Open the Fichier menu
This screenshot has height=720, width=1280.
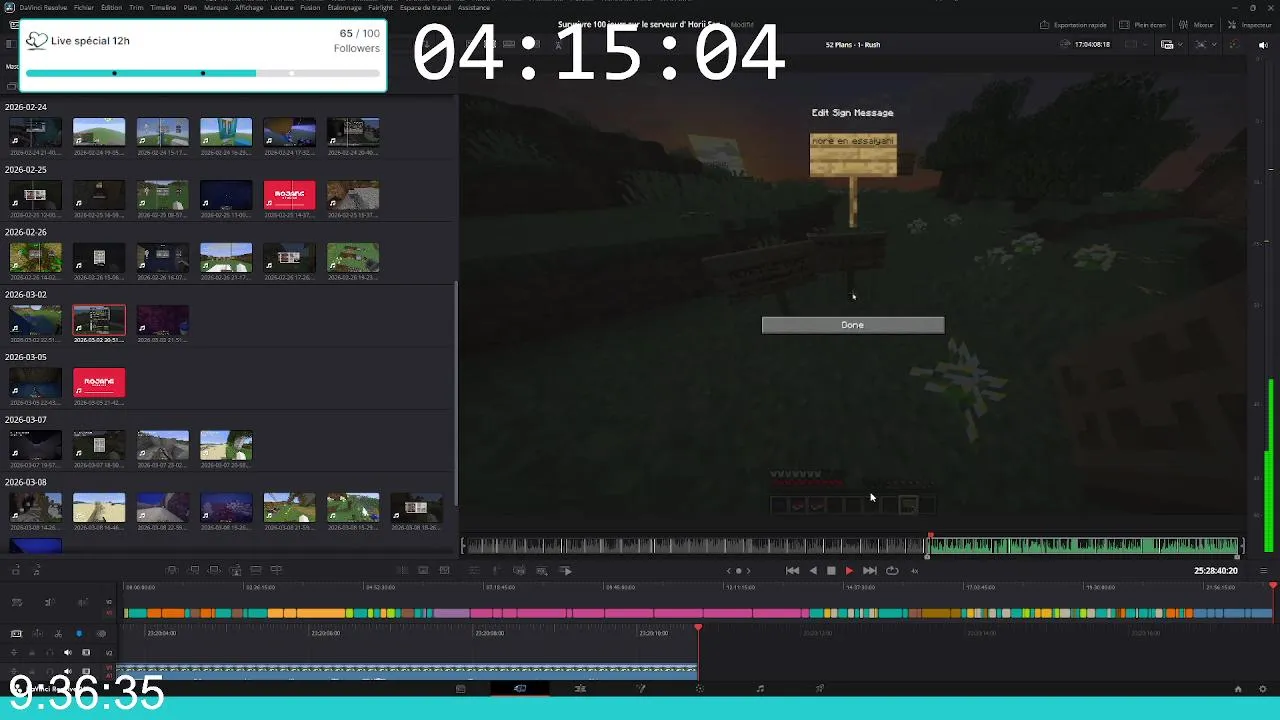(84, 7)
